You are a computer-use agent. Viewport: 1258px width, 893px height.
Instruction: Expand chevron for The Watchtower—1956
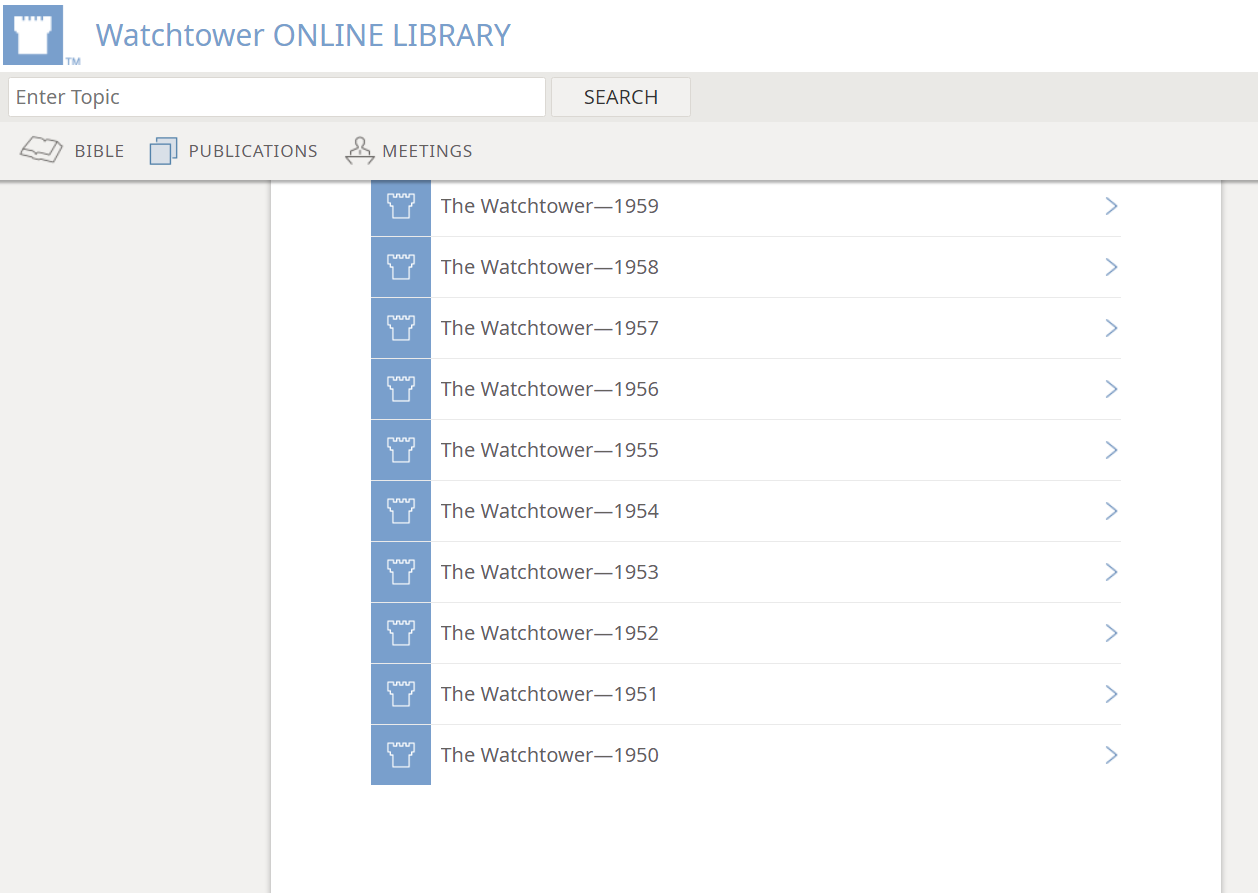1111,389
